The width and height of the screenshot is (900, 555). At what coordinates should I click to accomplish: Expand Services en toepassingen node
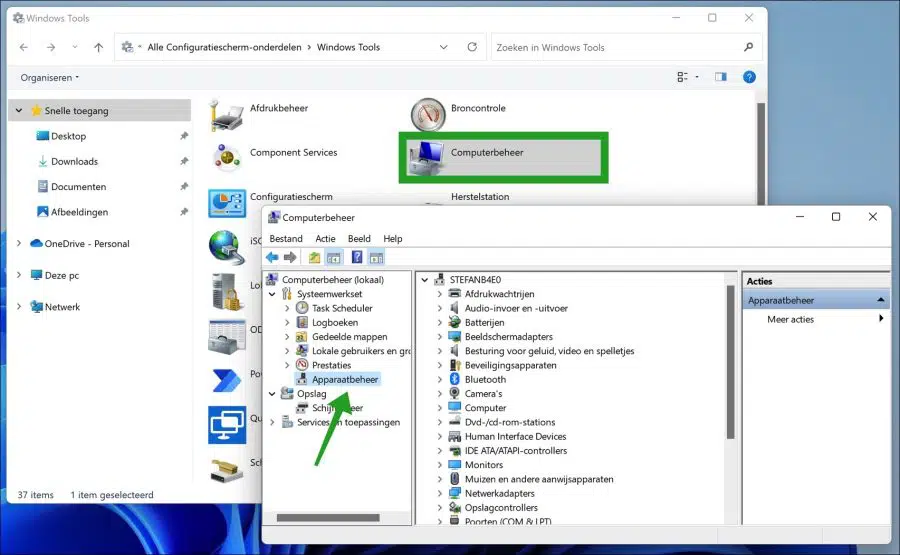[x=272, y=422]
